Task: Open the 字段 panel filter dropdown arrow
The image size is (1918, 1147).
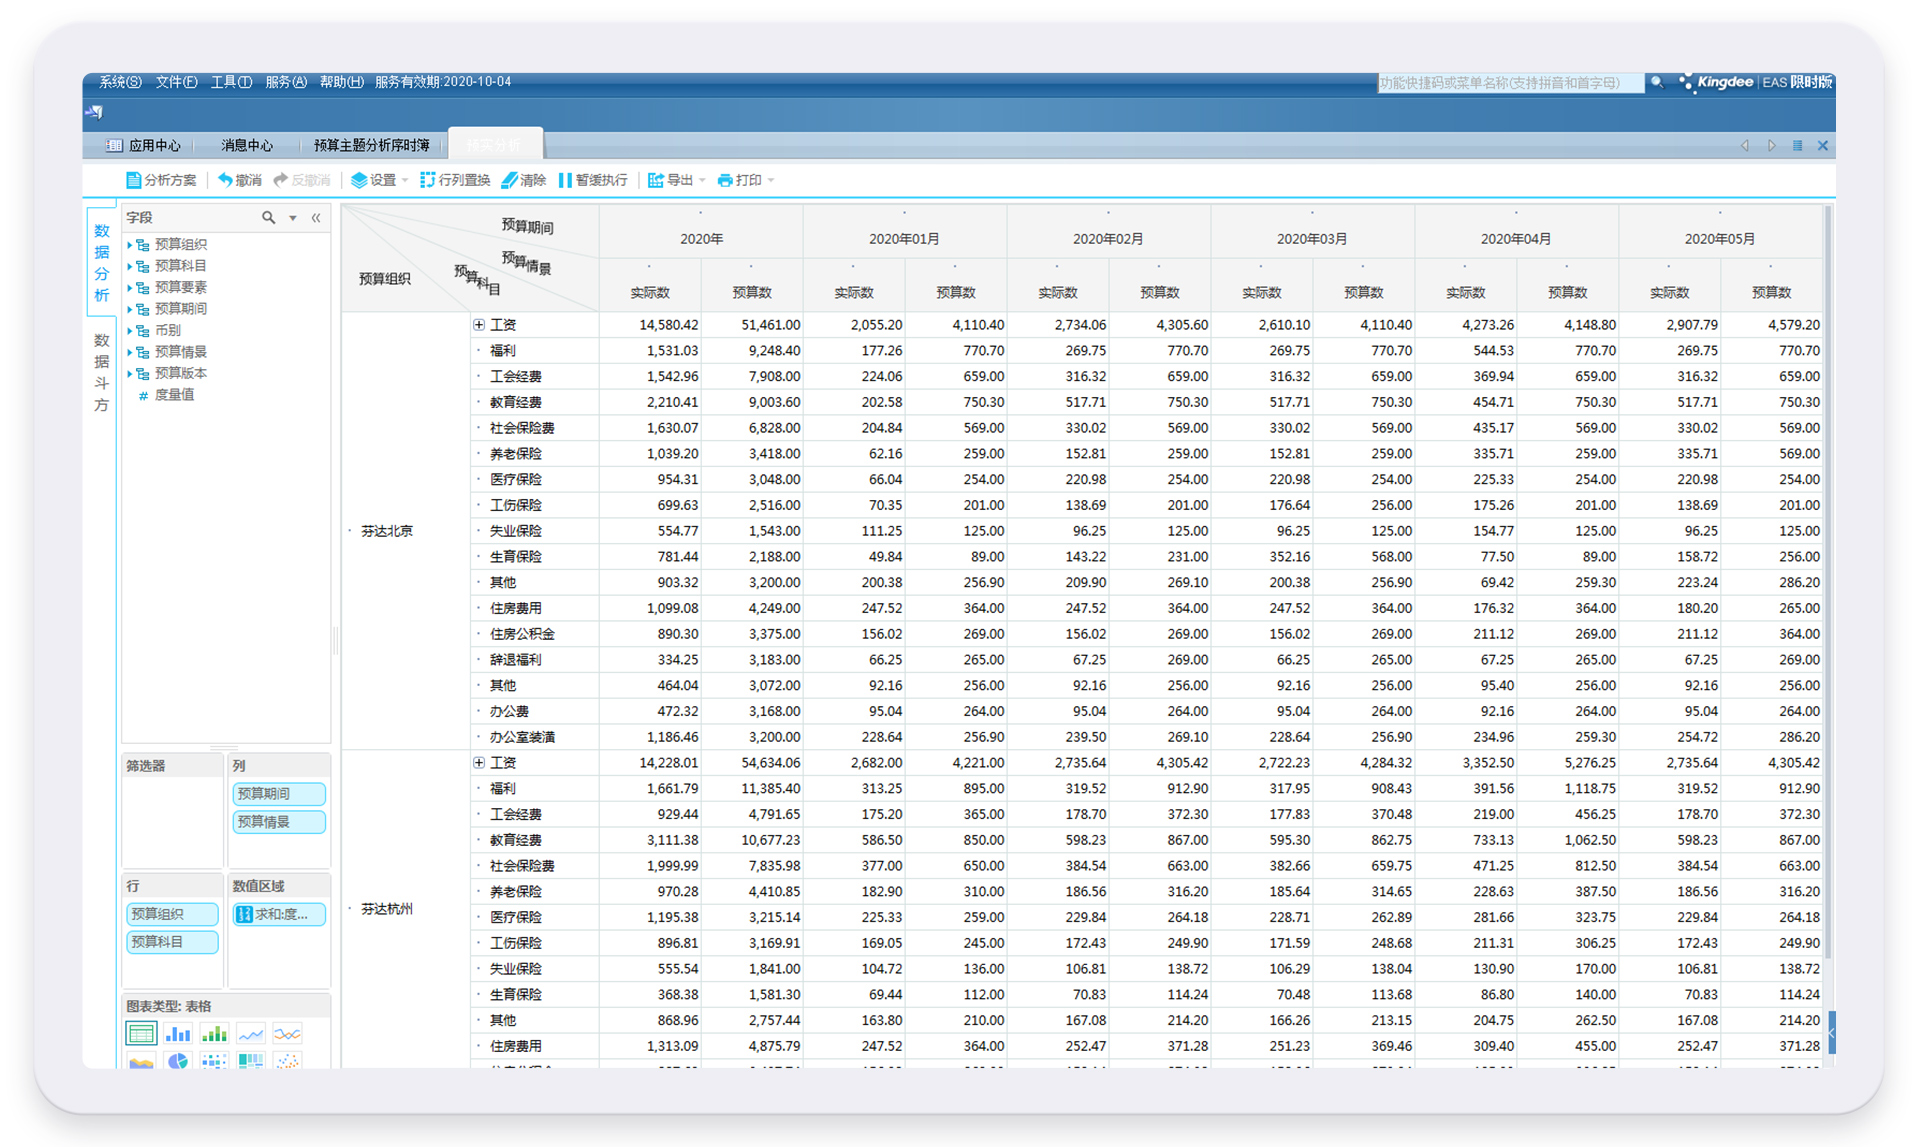Action: tap(293, 218)
